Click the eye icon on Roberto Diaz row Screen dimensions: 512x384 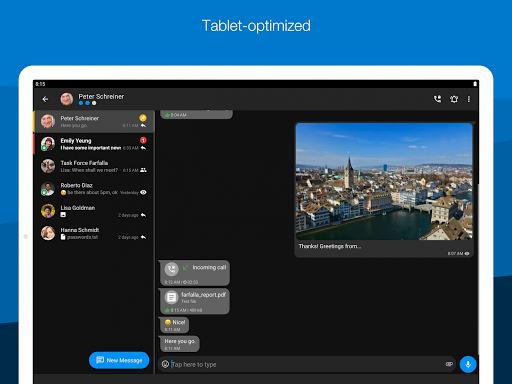coord(143,192)
